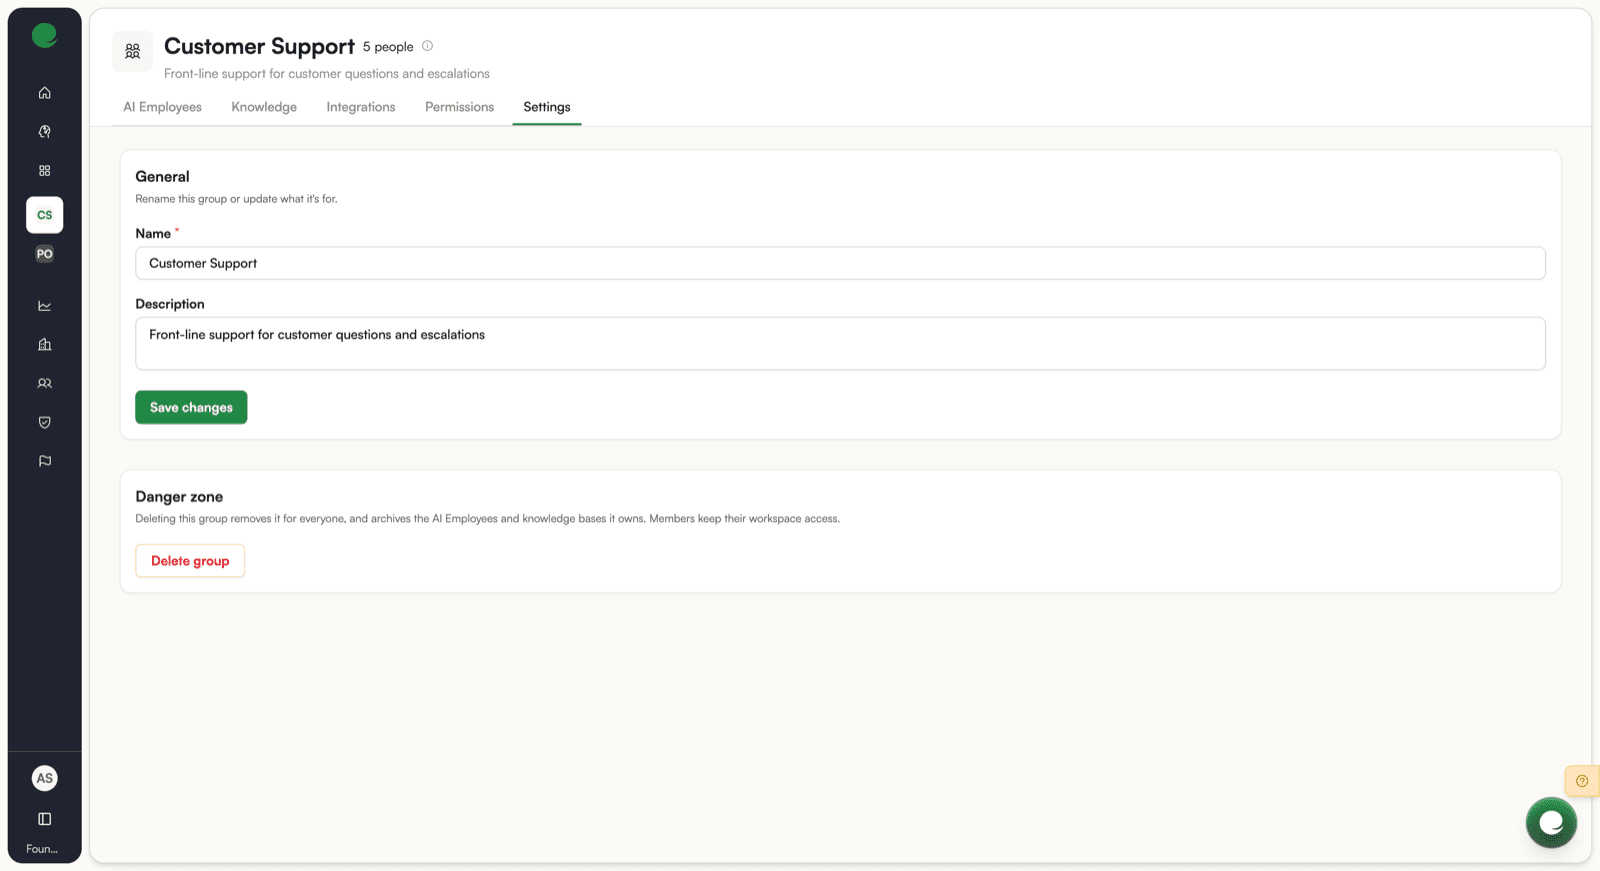Click the 'Customer Support' page title

point(259,46)
